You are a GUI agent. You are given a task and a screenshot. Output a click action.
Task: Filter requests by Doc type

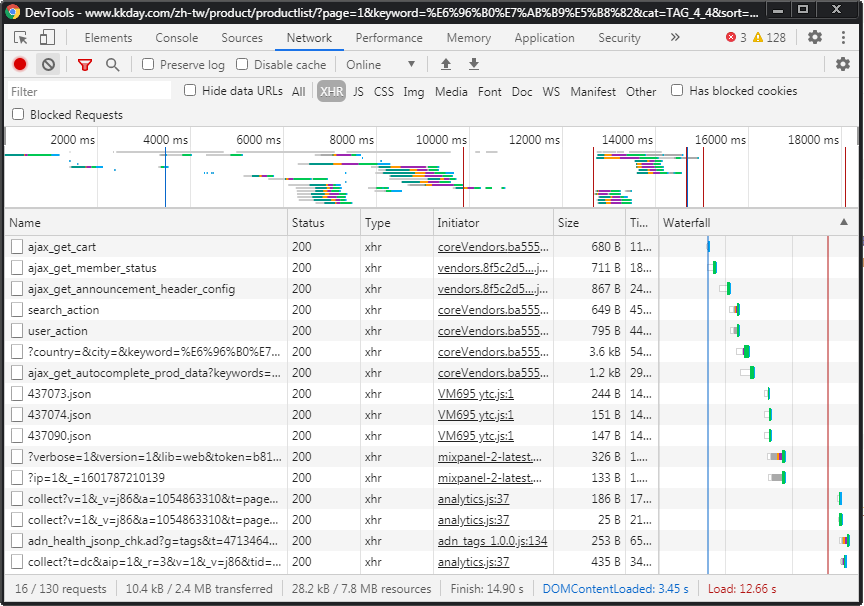pos(522,91)
